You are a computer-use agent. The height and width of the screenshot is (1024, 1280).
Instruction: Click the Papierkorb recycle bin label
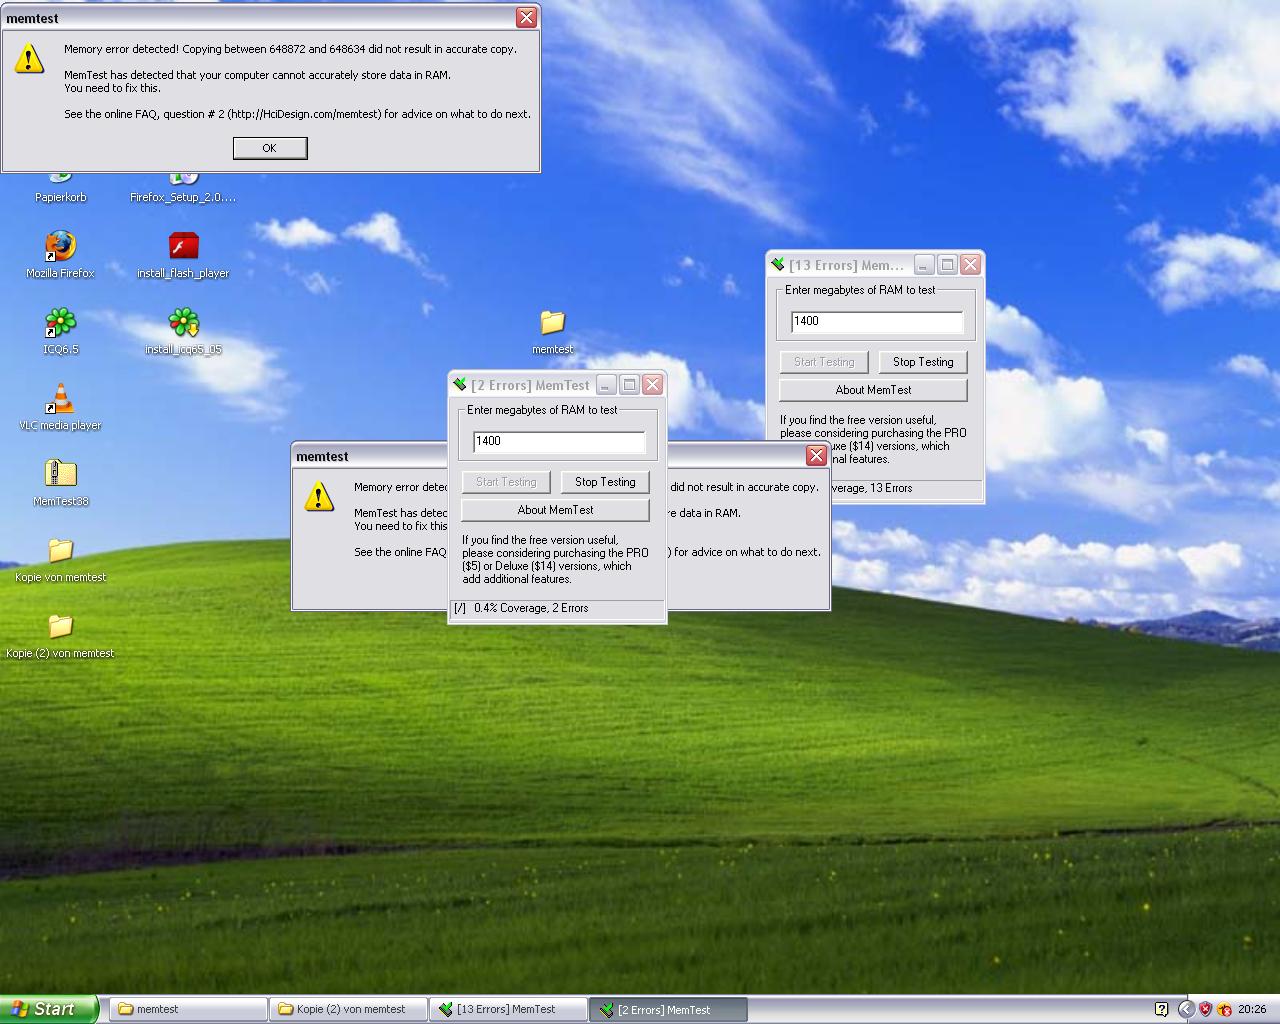pos(60,197)
